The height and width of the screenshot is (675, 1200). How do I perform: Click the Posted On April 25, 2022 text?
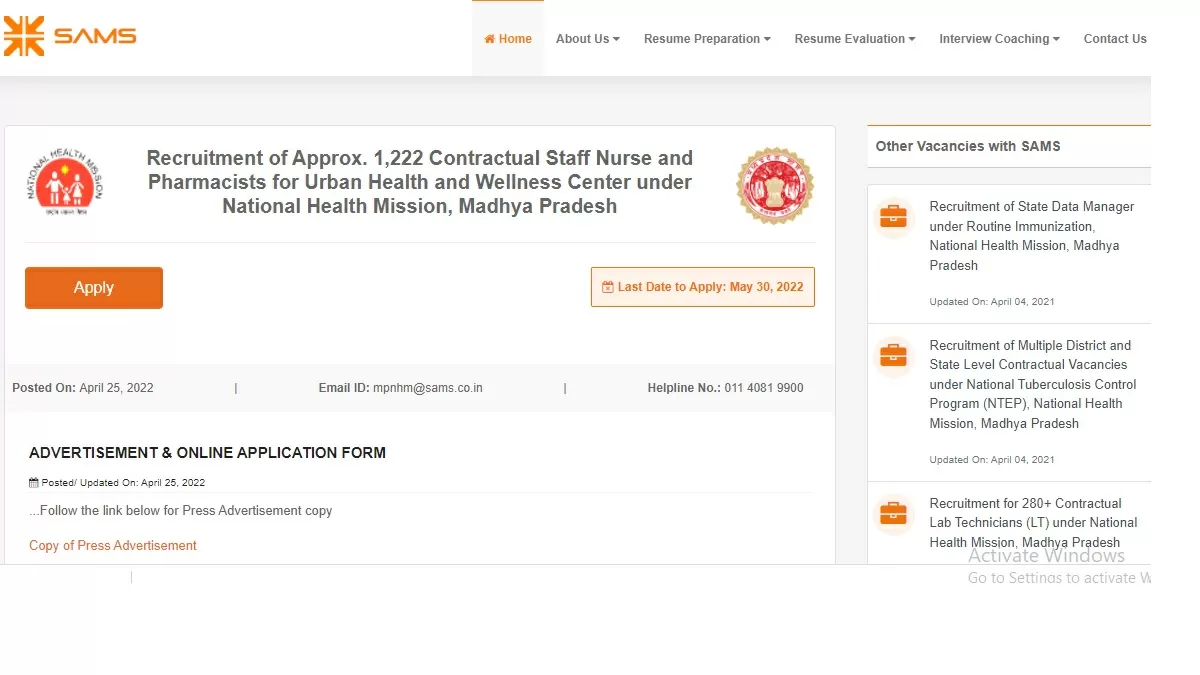coord(83,388)
